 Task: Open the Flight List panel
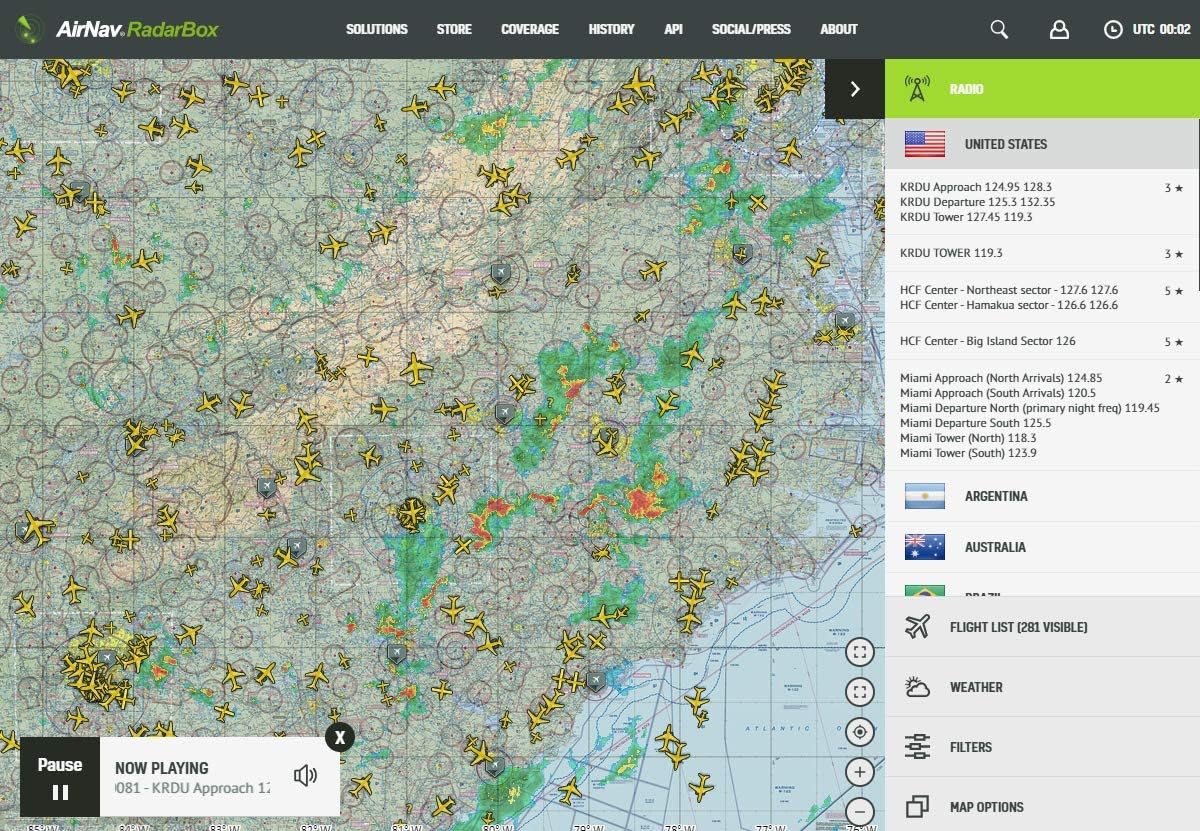point(1018,627)
